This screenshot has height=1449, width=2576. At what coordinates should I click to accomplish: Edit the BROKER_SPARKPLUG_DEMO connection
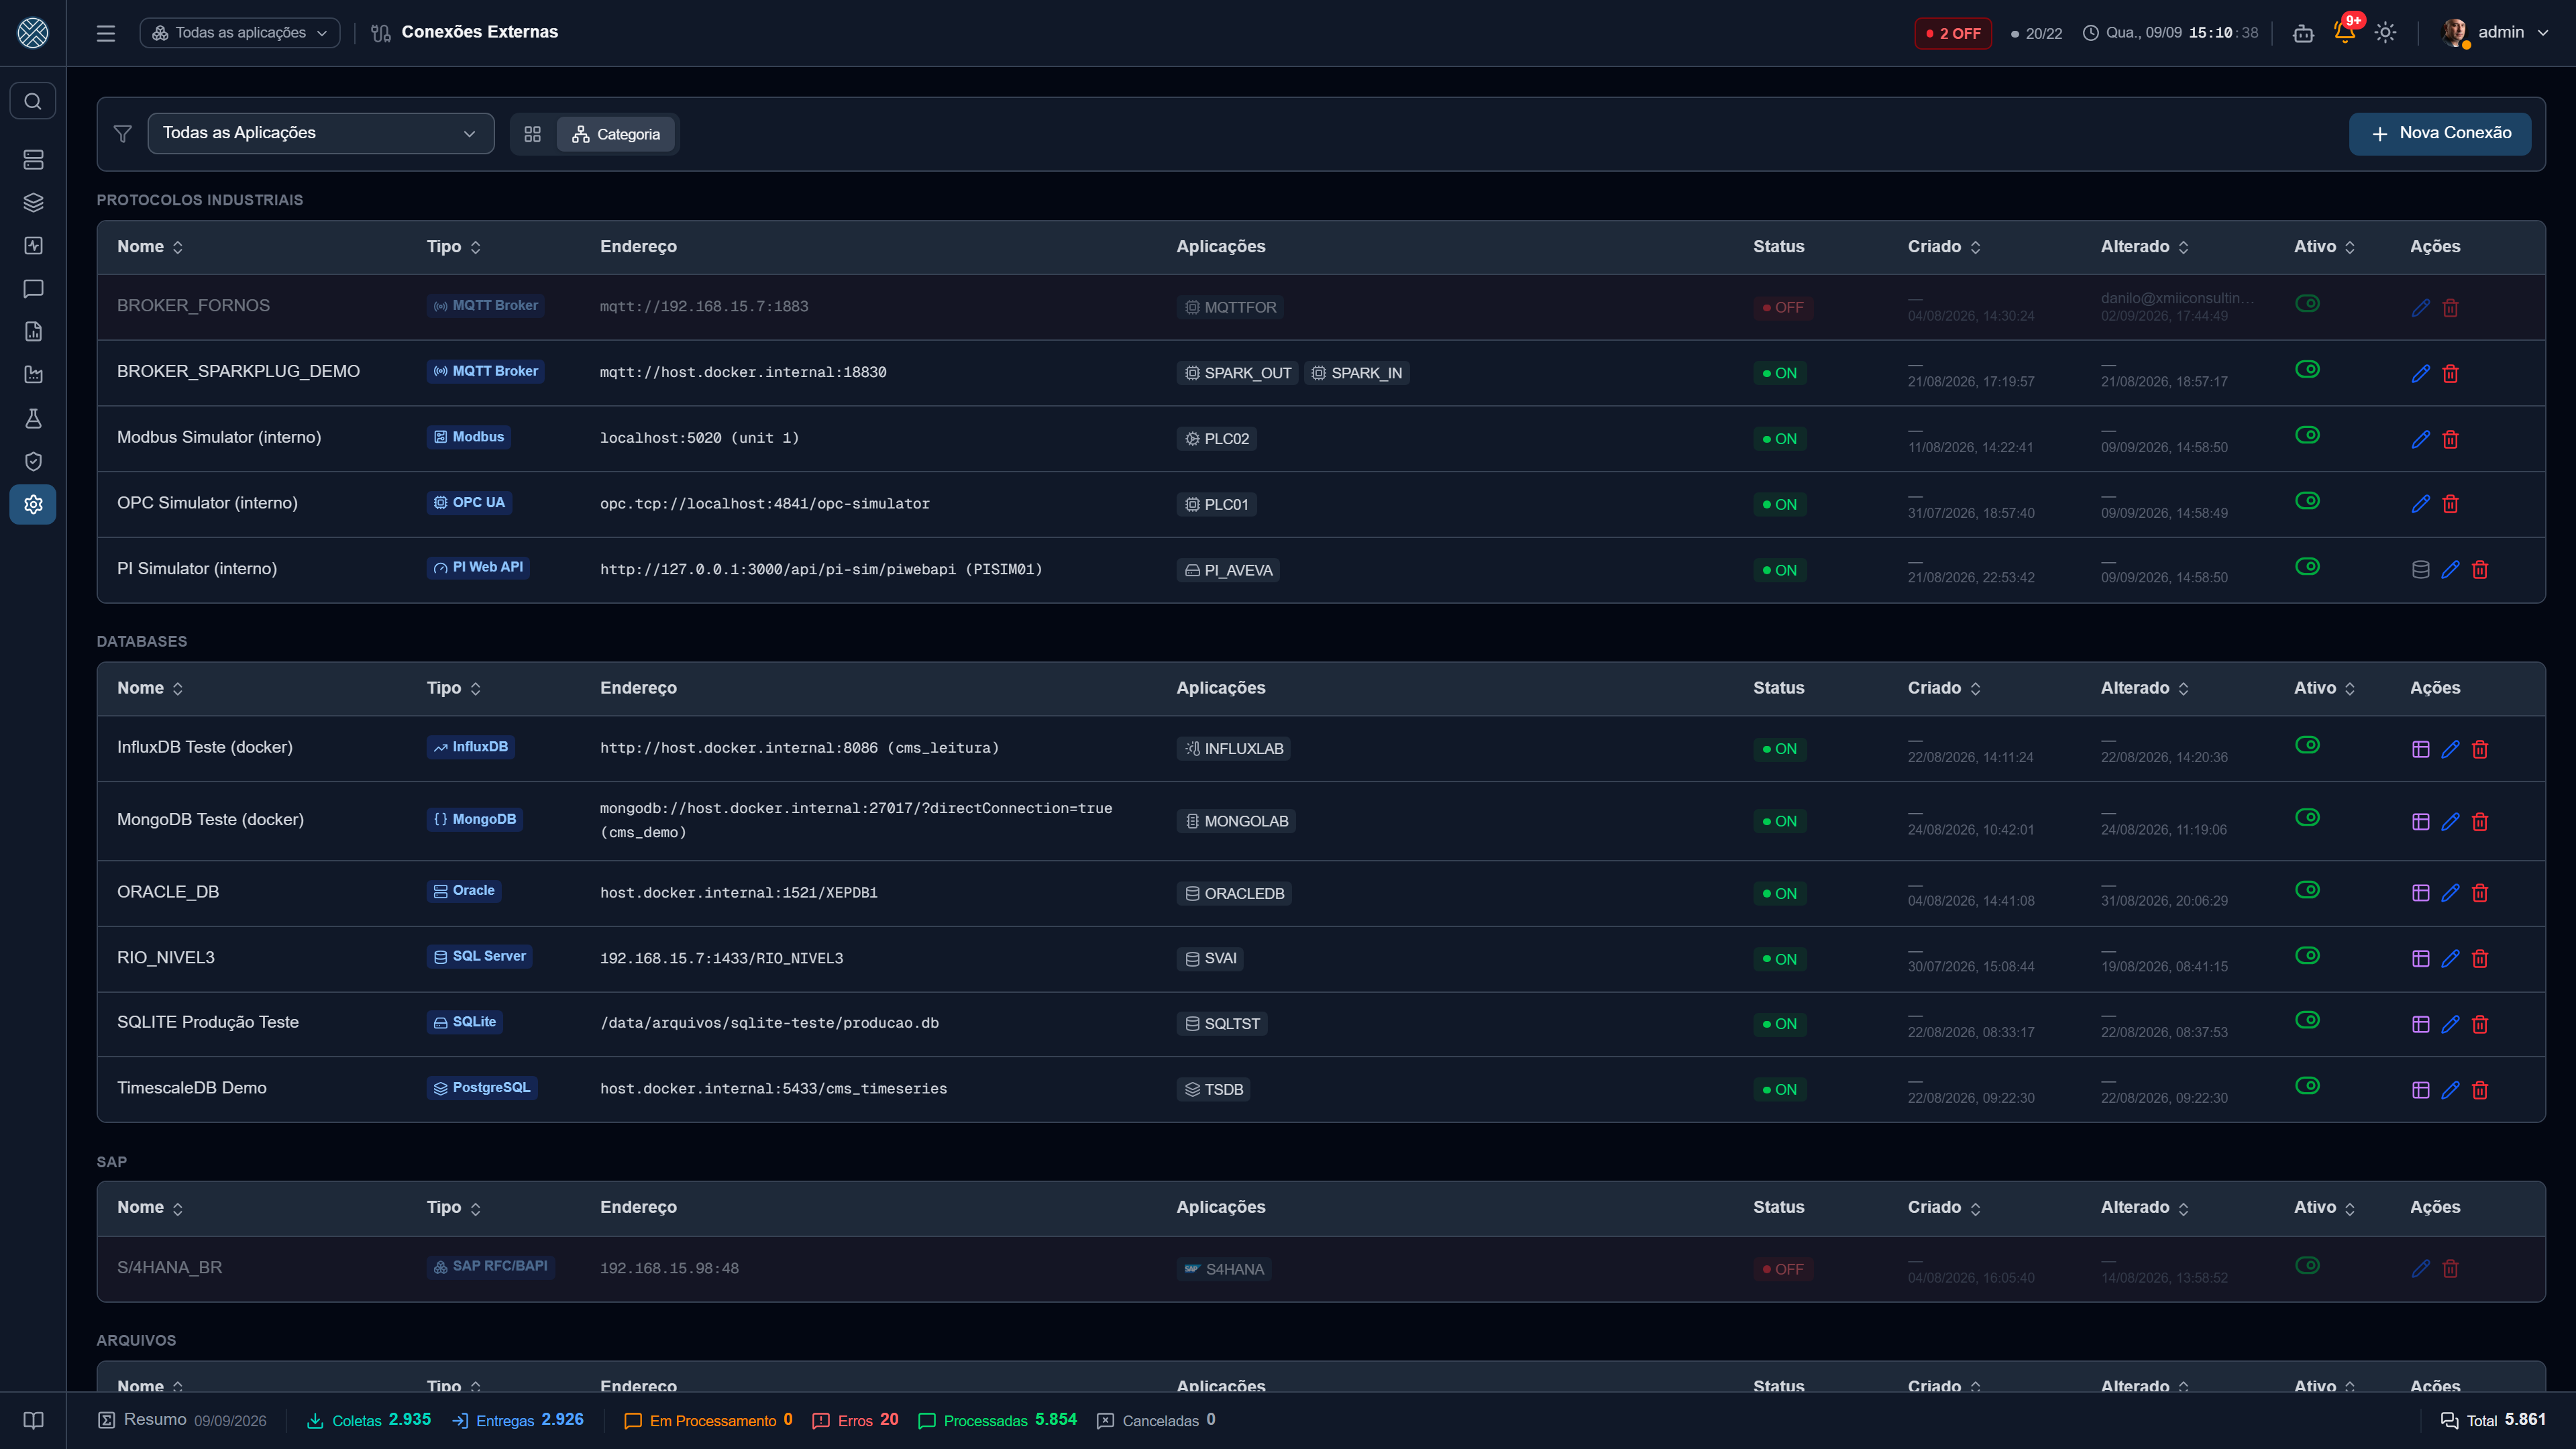[x=2420, y=373]
